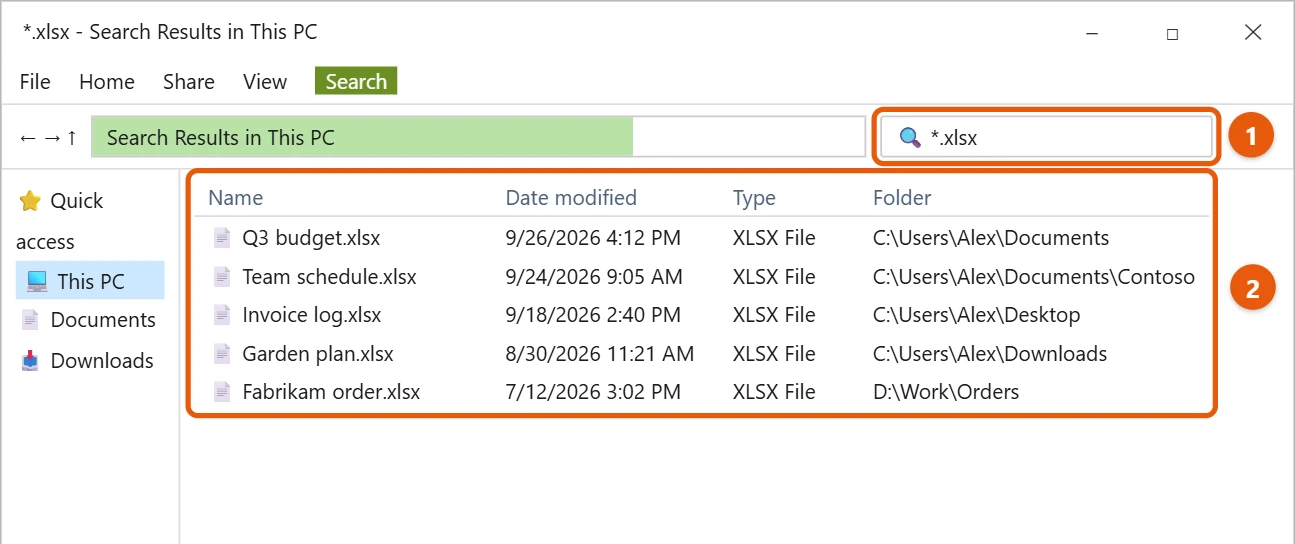Click folder path C:\Users\Alex\Downloads
The width and height of the screenshot is (1295, 544).
point(990,354)
